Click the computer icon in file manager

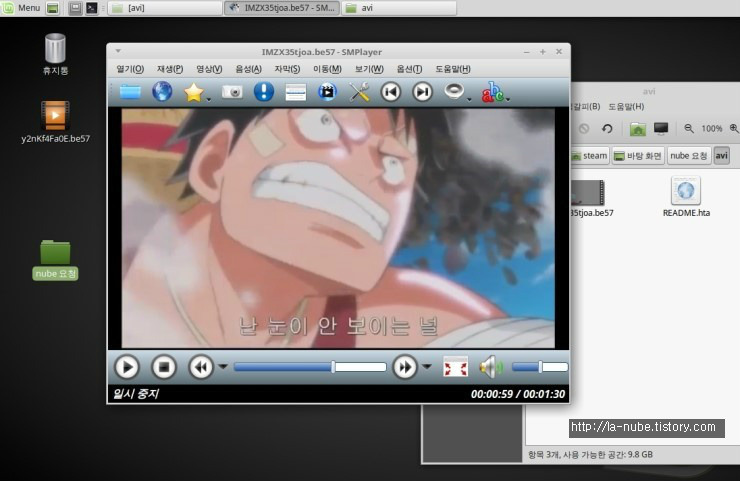click(x=661, y=128)
